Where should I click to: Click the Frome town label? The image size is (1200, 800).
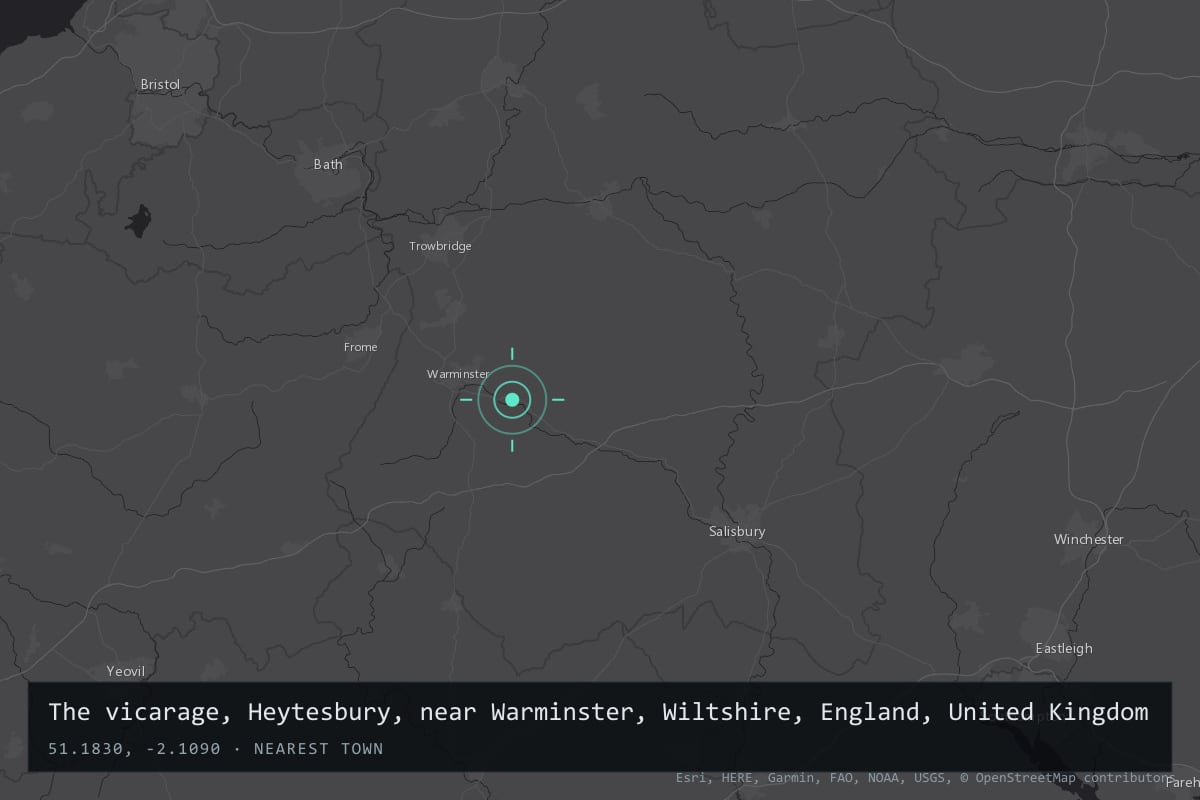tap(361, 347)
